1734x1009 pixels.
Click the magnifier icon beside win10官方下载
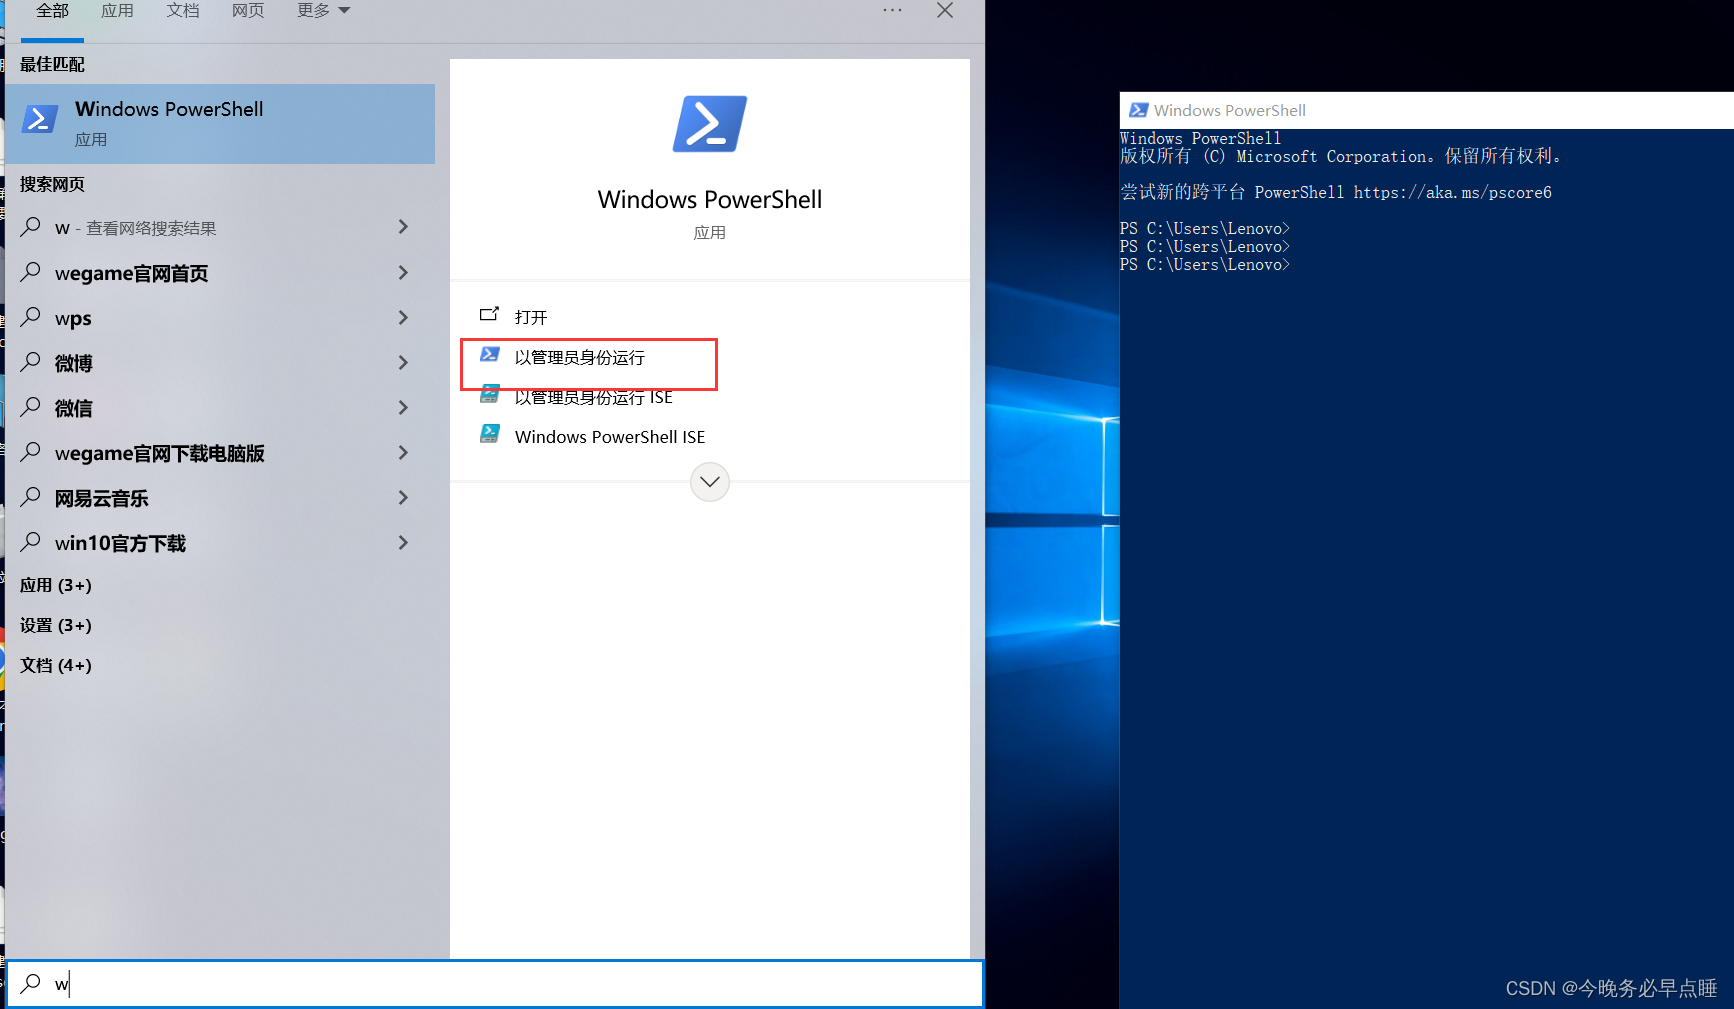31,541
